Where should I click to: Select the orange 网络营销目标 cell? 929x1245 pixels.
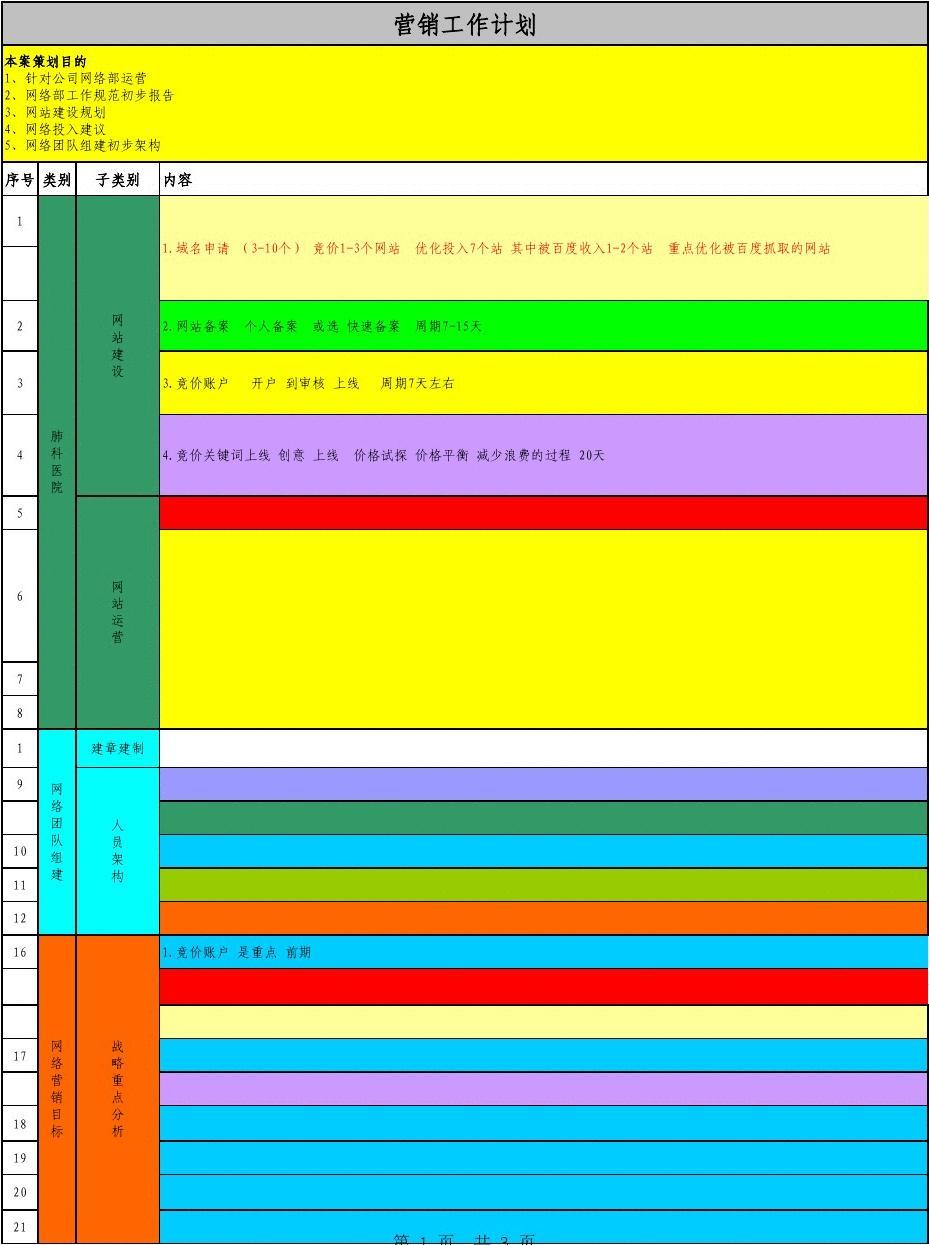[57, 1089]
